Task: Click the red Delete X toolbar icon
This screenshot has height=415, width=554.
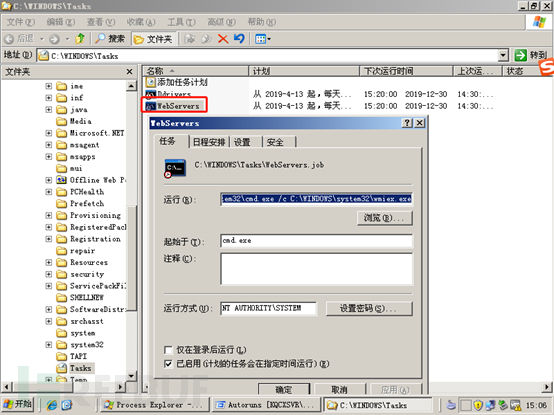Action: coord(223,38)
